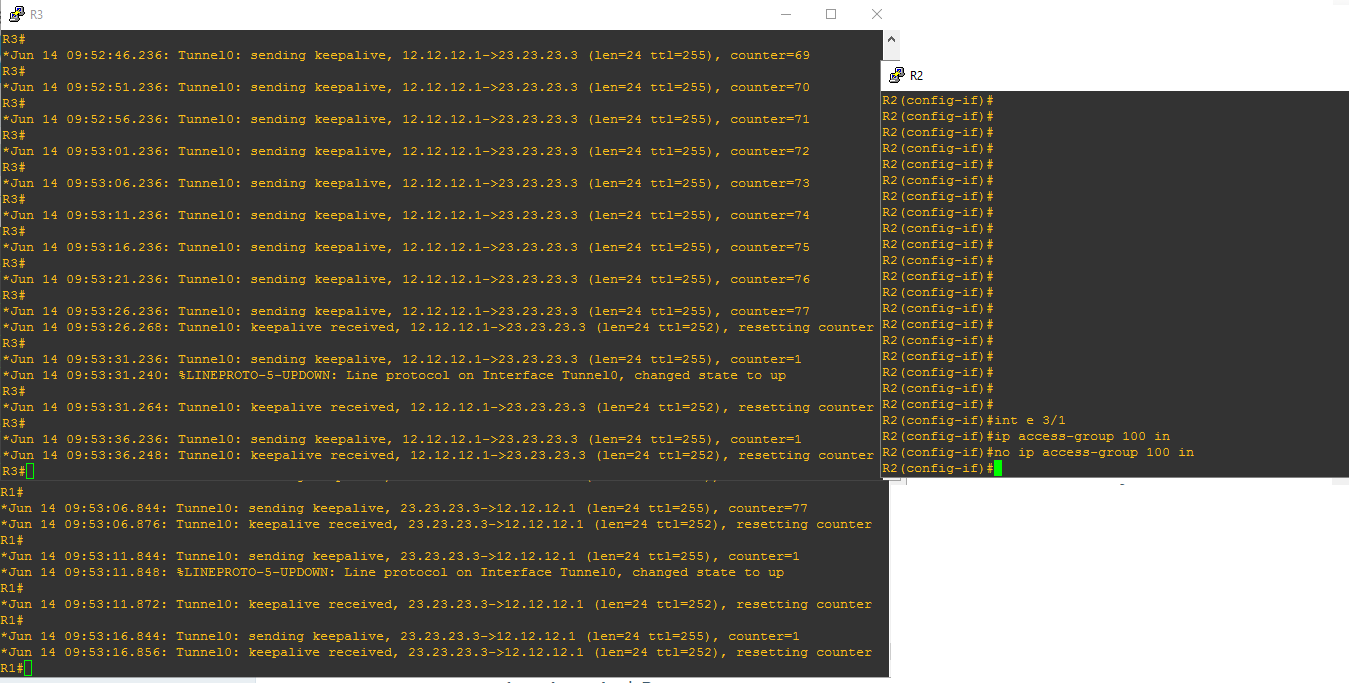
Task: Click the PuTTY icon in R2 title bar
Action: click(896, 75)
